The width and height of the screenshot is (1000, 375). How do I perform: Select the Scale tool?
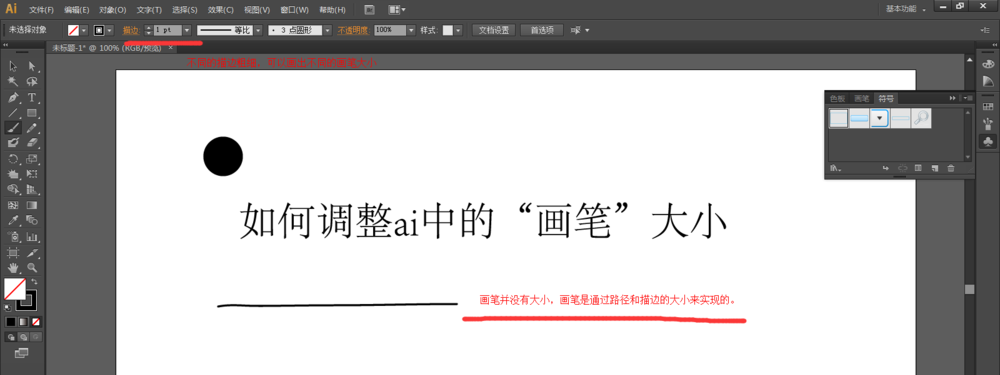(32, 159)
